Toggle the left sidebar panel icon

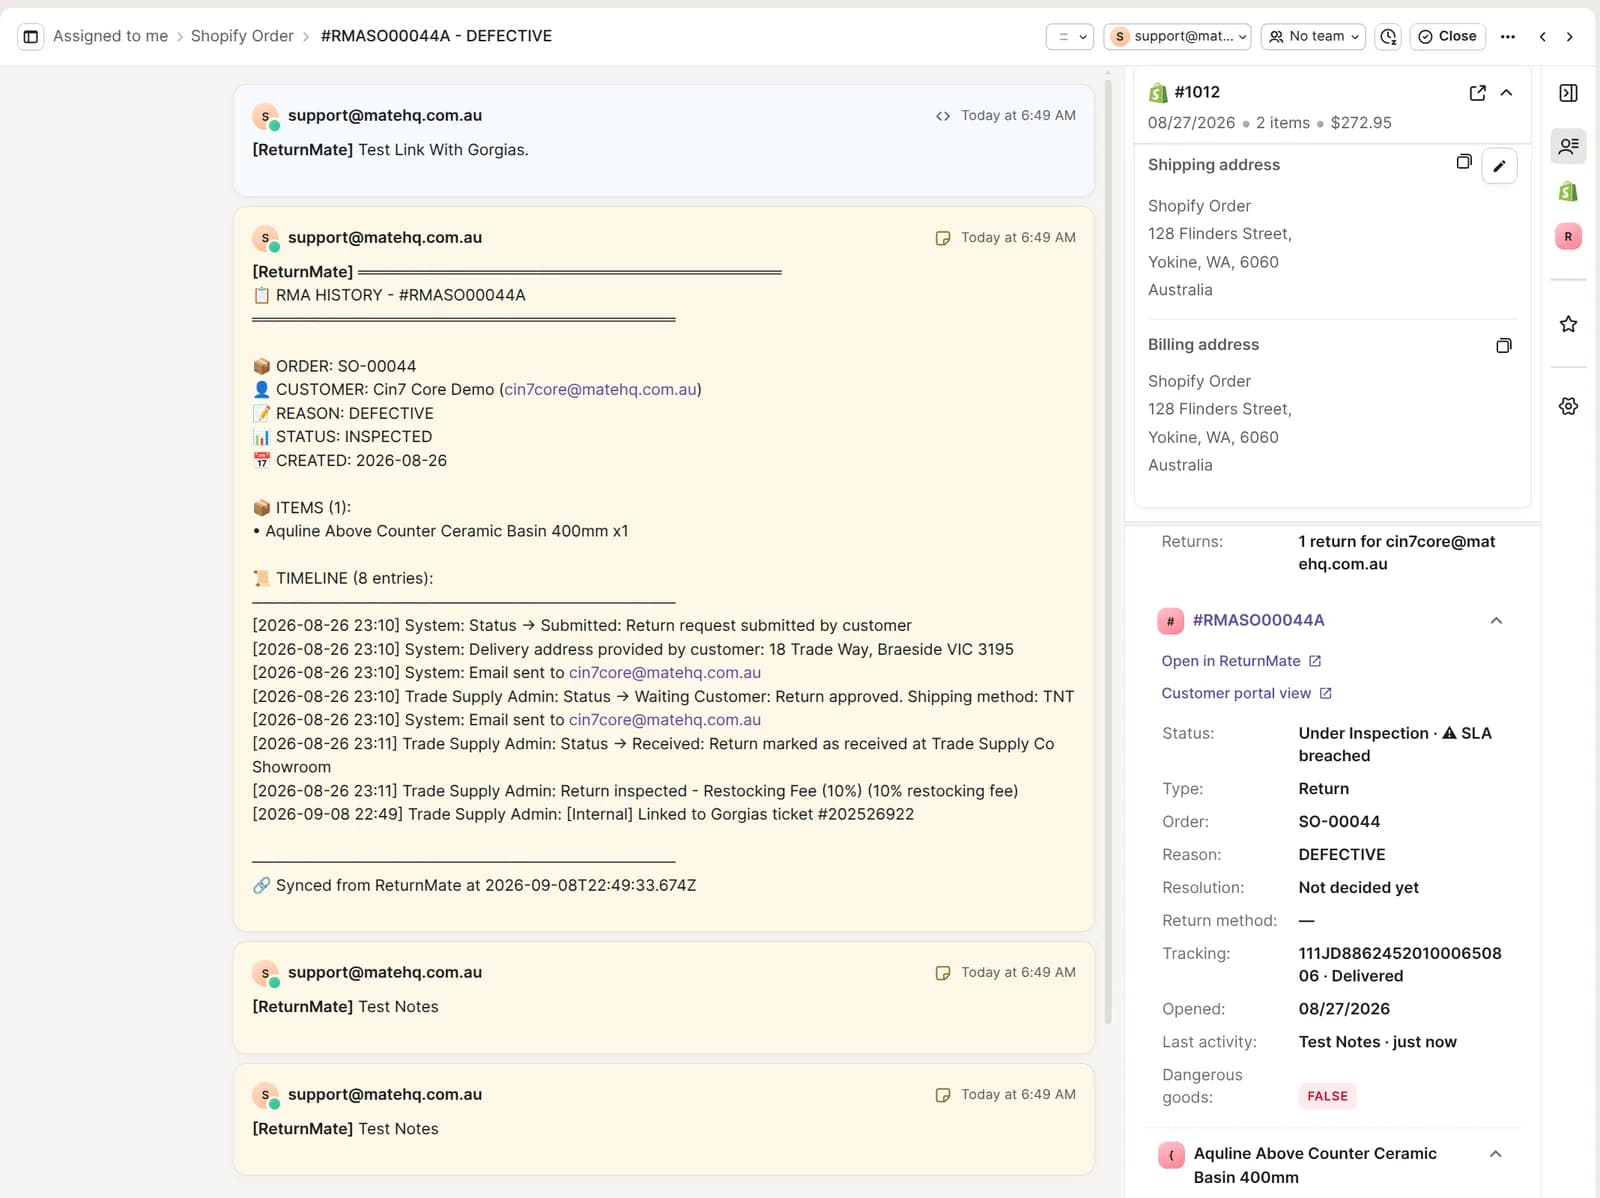point(31,36)
